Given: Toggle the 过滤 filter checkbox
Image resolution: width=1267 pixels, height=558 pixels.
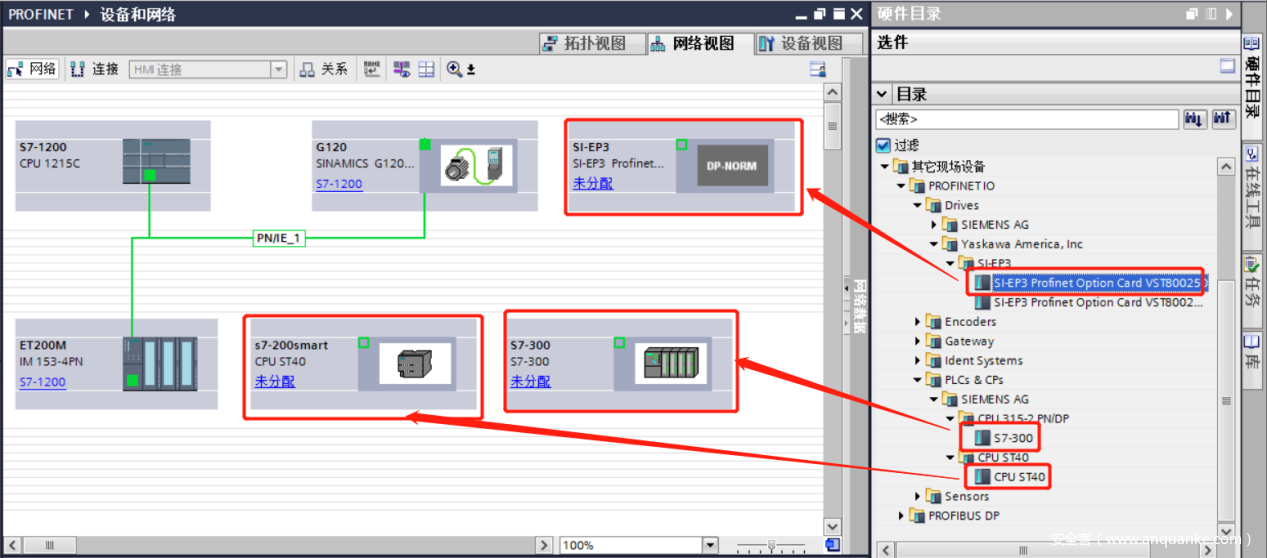Looking at the screenshot, I should (x=883, y=145).
